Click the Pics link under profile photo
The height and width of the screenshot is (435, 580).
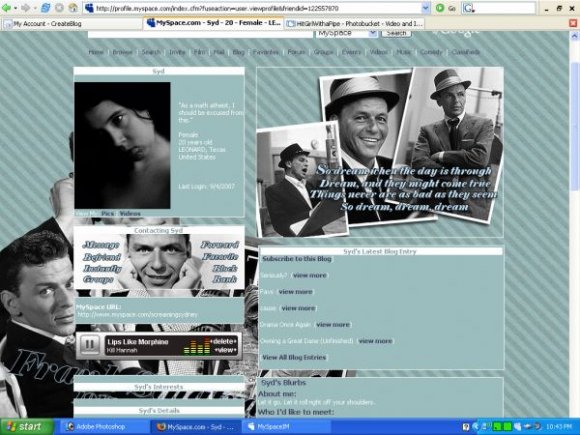click(x=107, y=213)
